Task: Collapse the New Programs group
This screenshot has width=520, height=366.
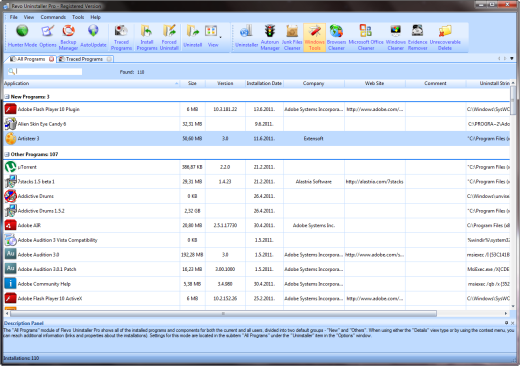Action: [7, 97]
